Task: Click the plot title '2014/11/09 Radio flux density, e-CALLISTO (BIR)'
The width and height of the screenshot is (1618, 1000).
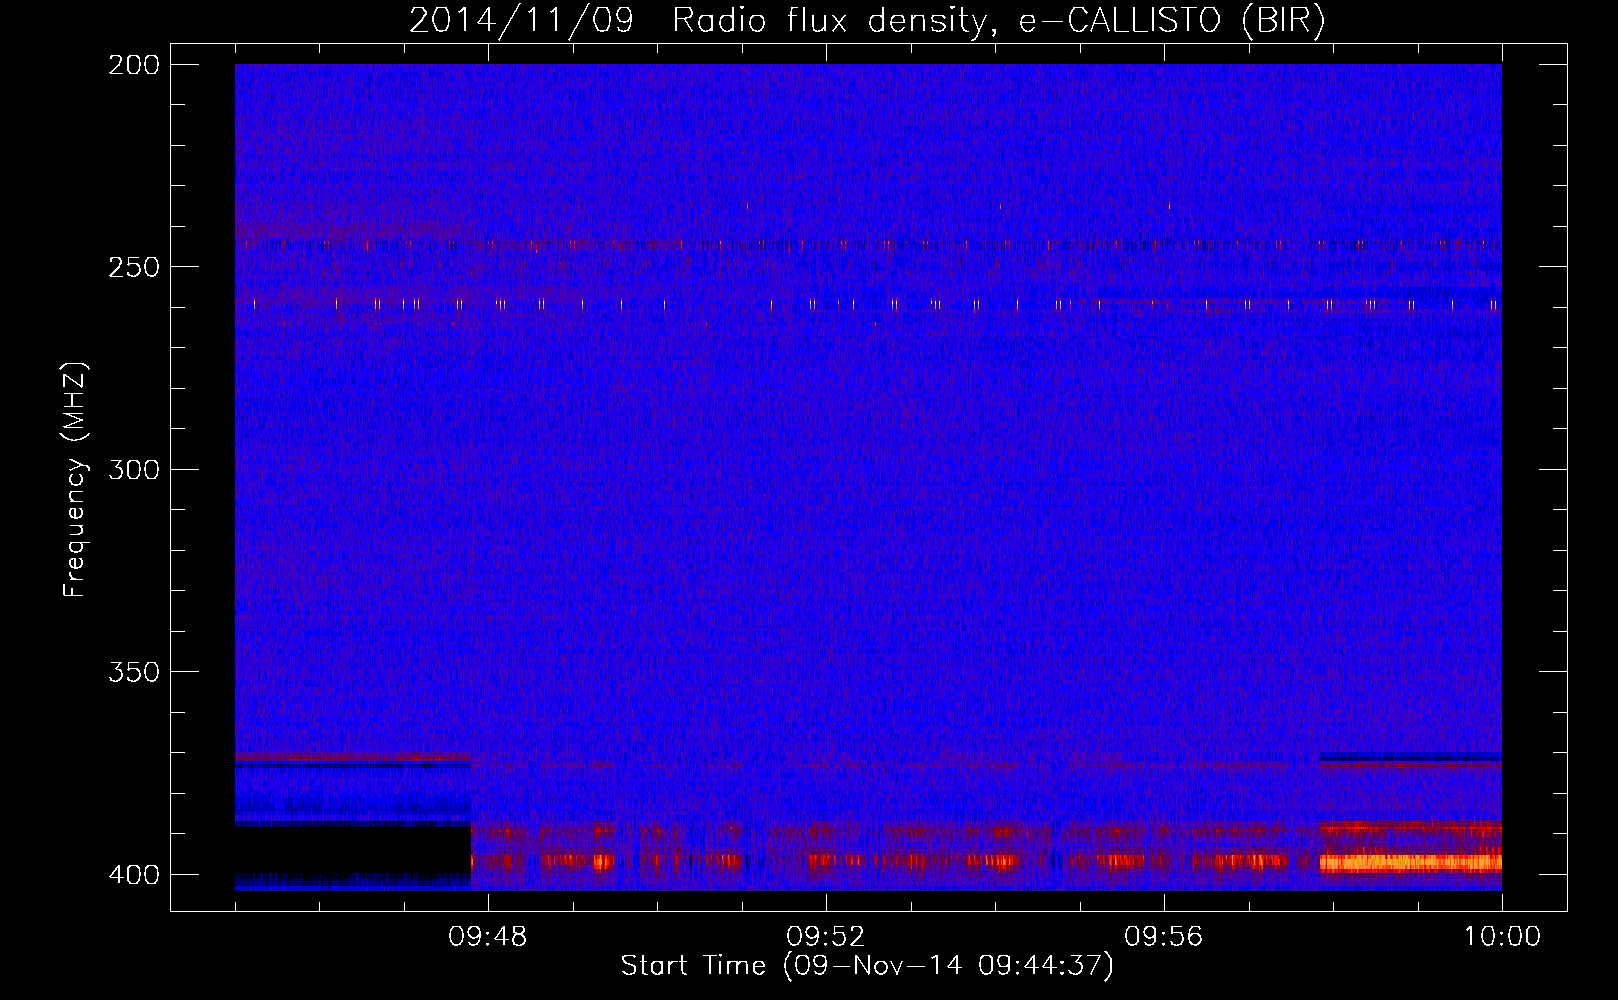Action: 867,21
